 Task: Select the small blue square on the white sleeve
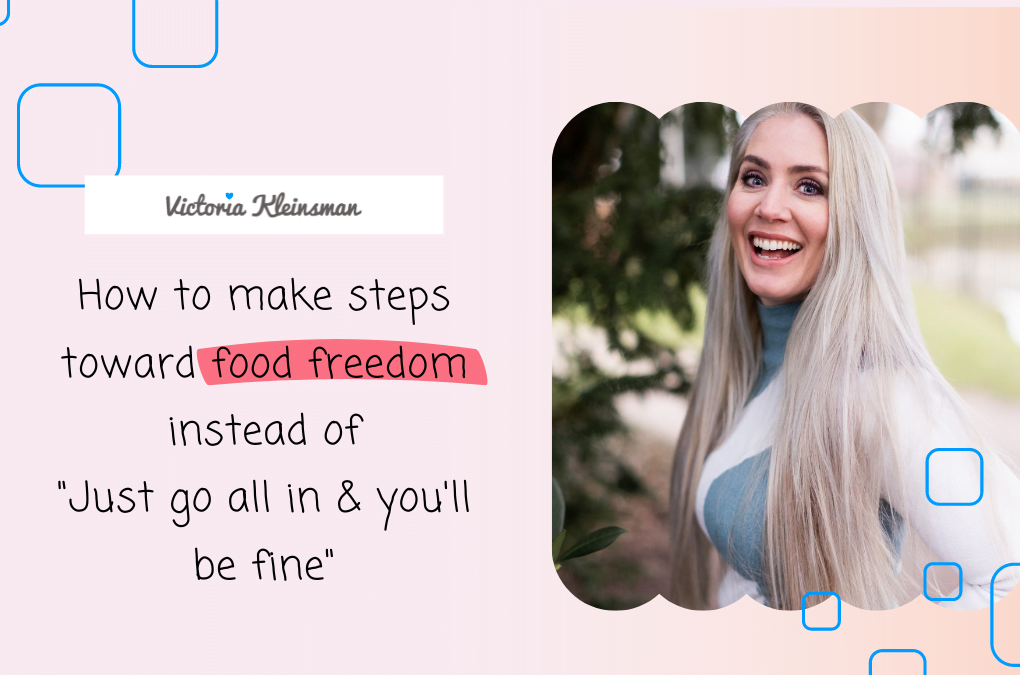943,581
